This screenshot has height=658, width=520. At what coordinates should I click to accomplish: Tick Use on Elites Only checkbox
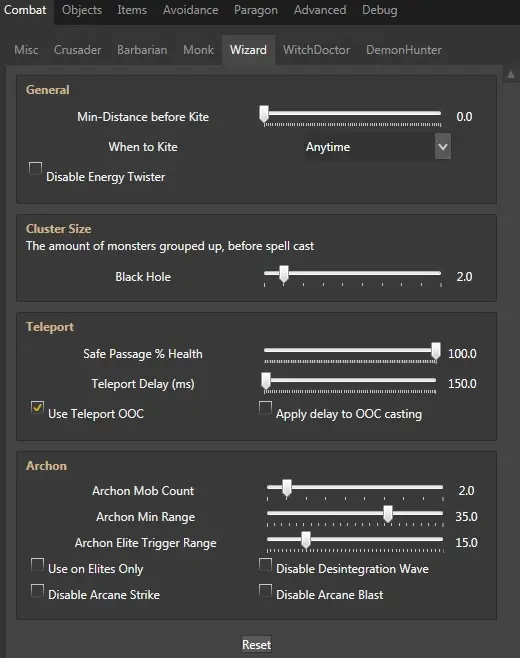37,564
